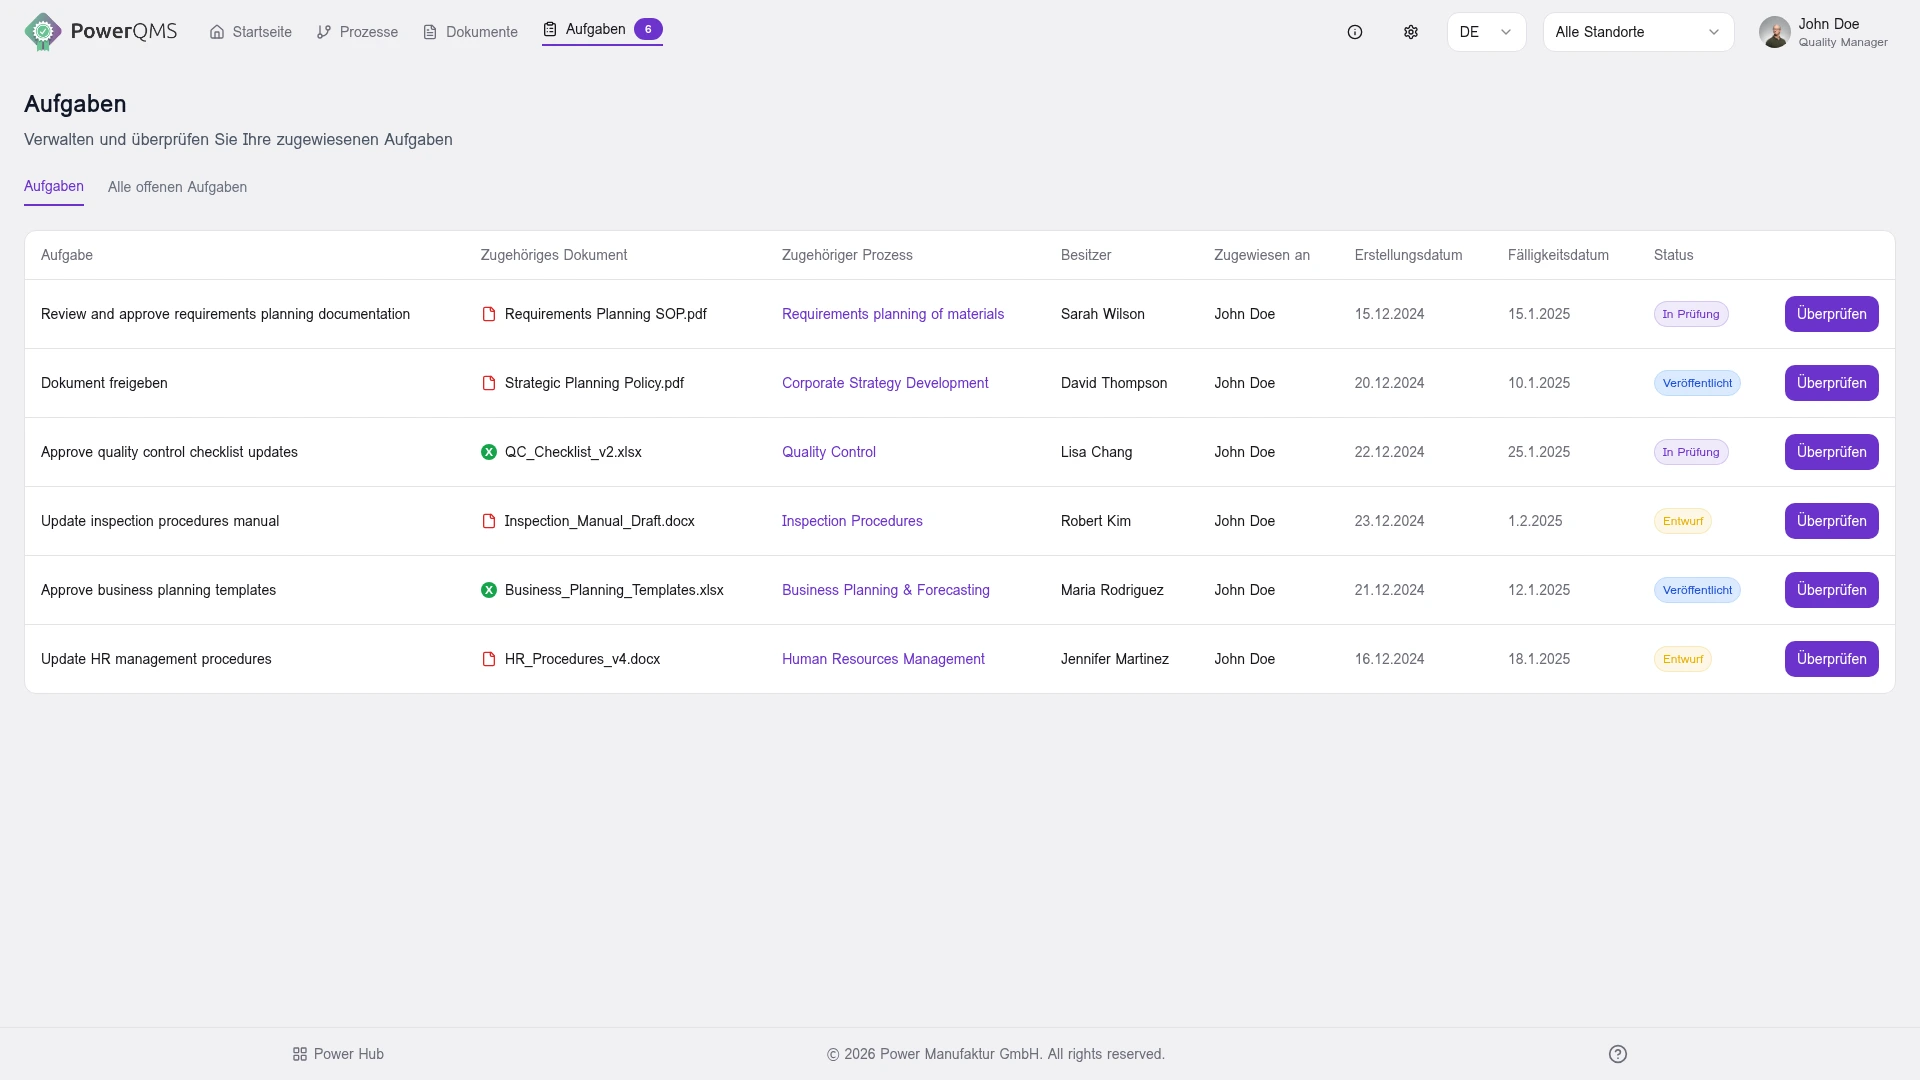1920x1080 pixels.
Task: Open Corporate Strategy Development process link
Action: tap(885, 383)
